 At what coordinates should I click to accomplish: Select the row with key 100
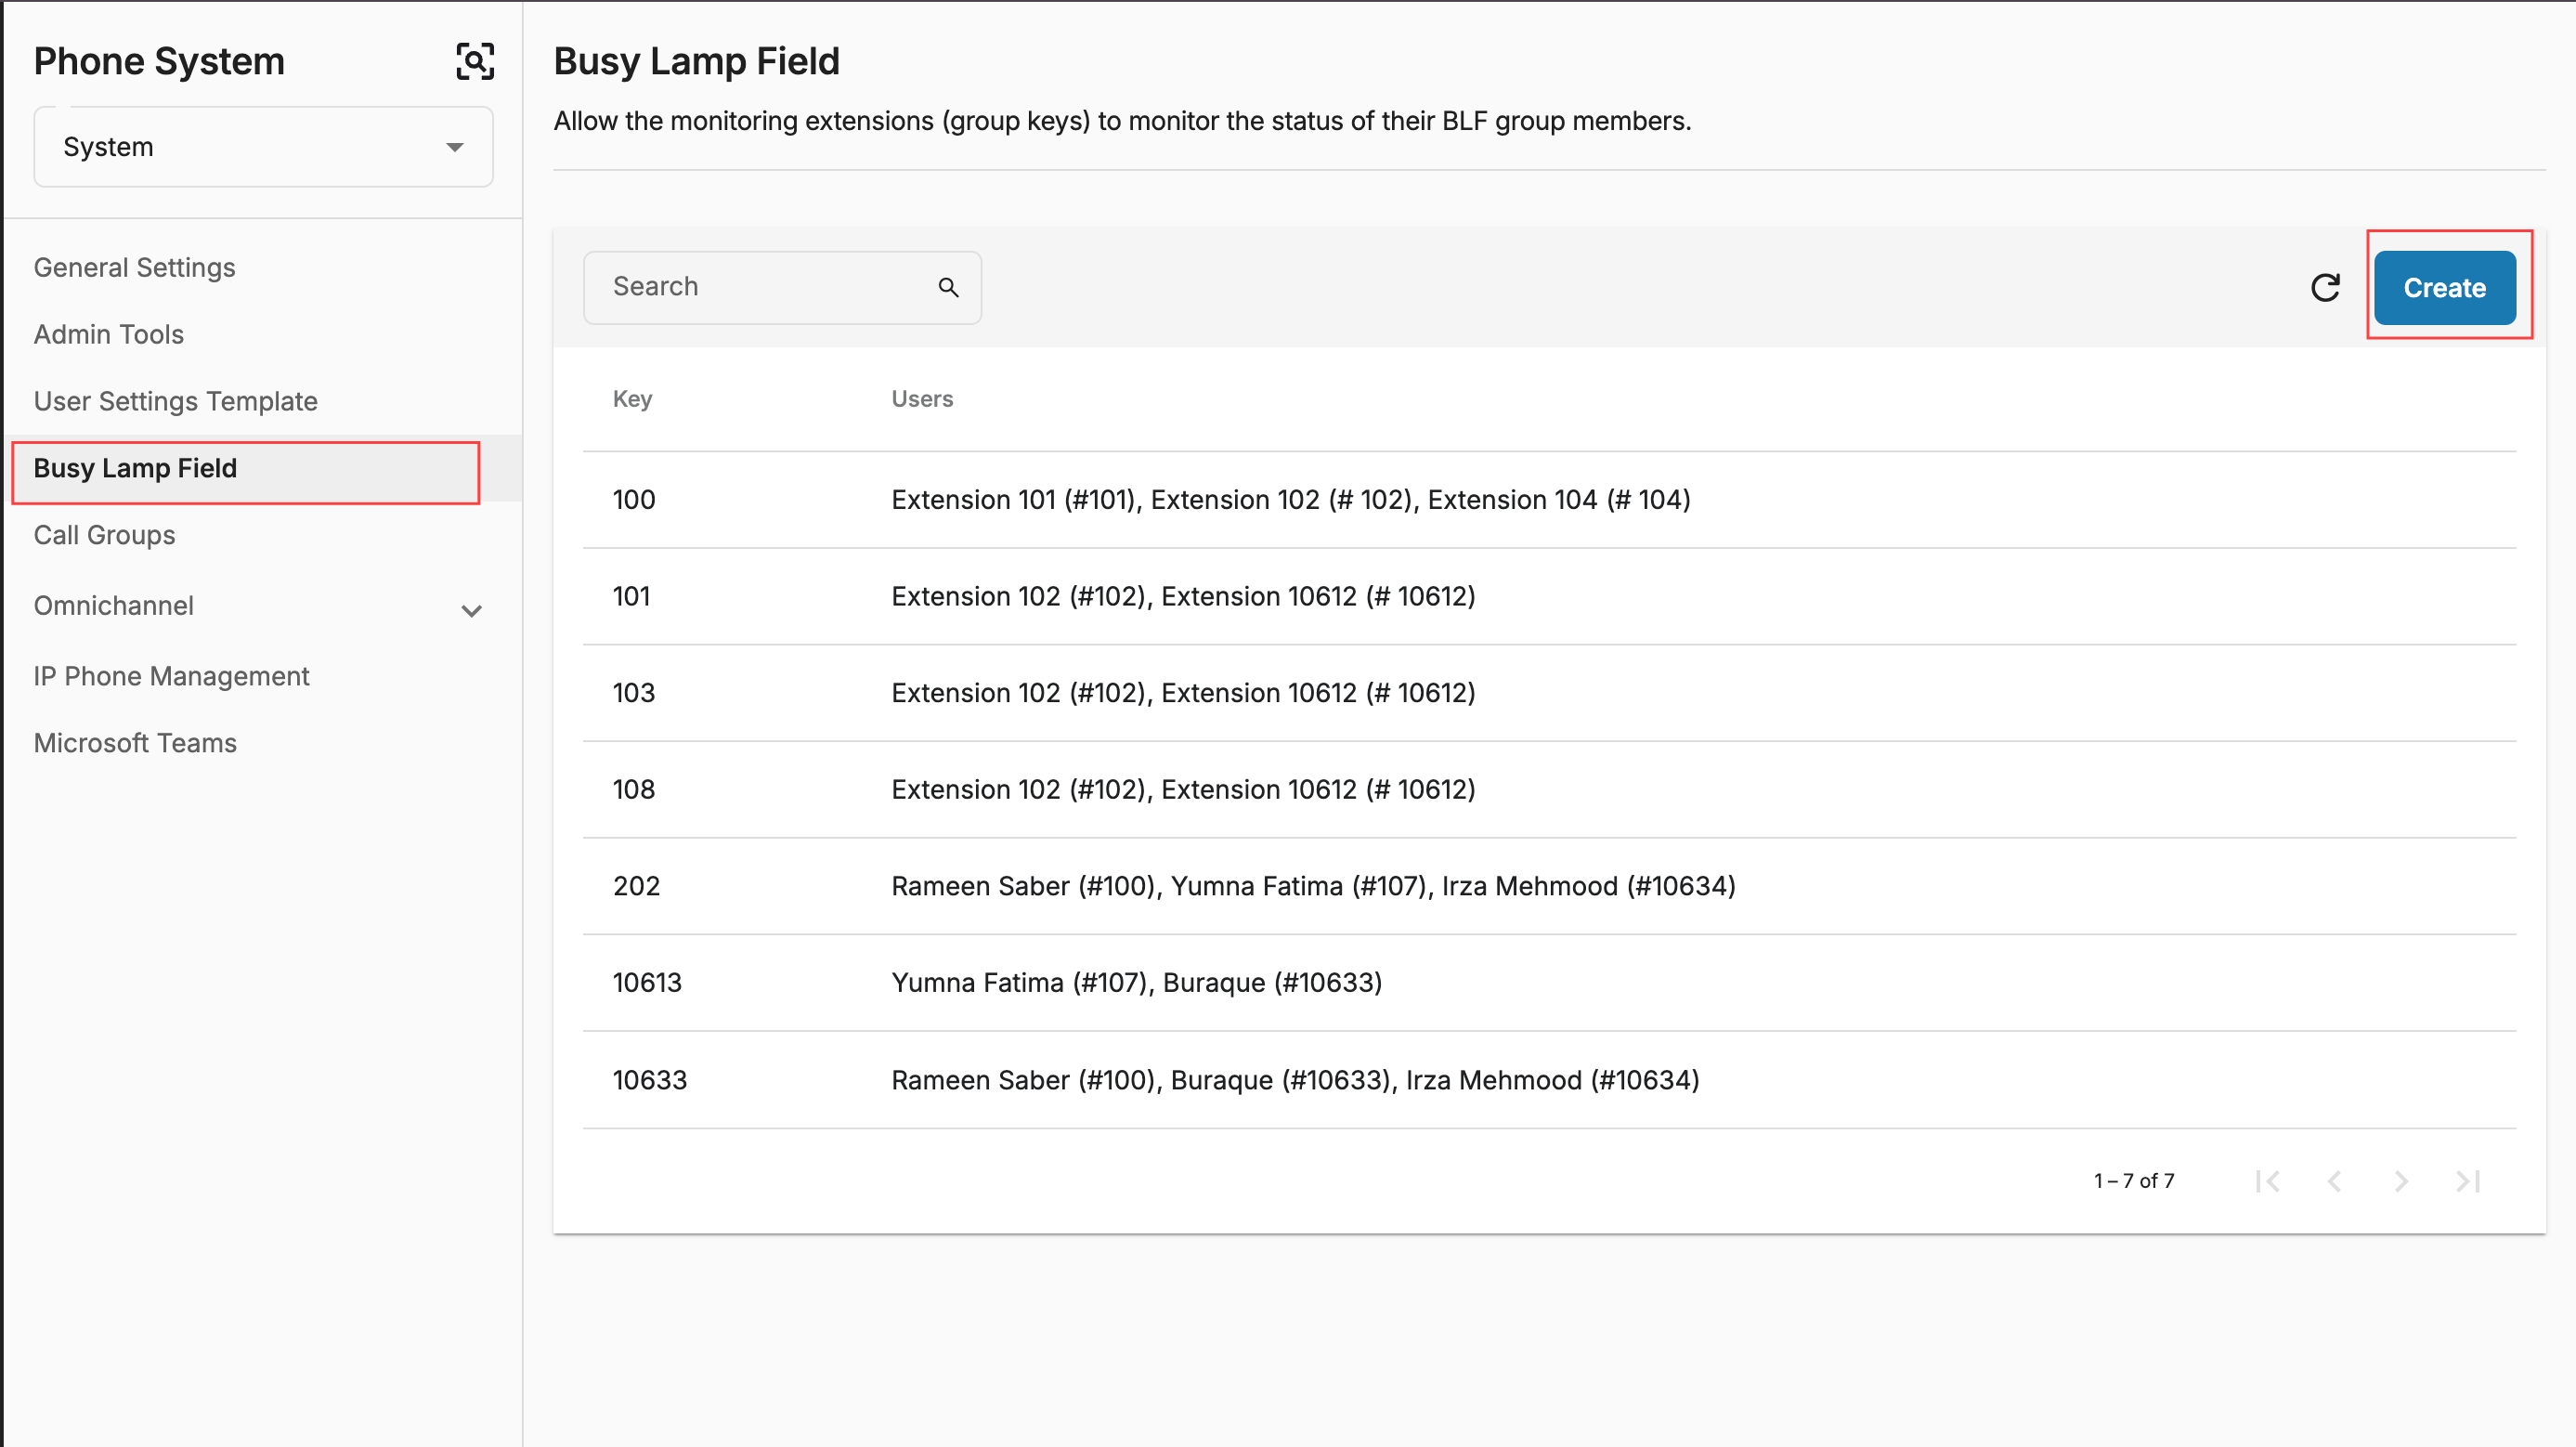[x=1549, y=500]
